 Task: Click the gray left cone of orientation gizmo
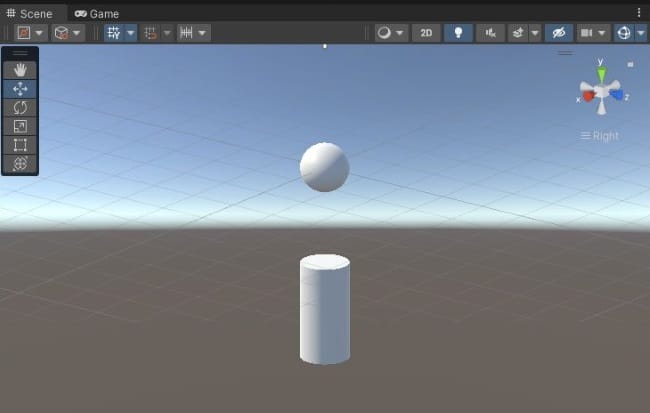587,87
